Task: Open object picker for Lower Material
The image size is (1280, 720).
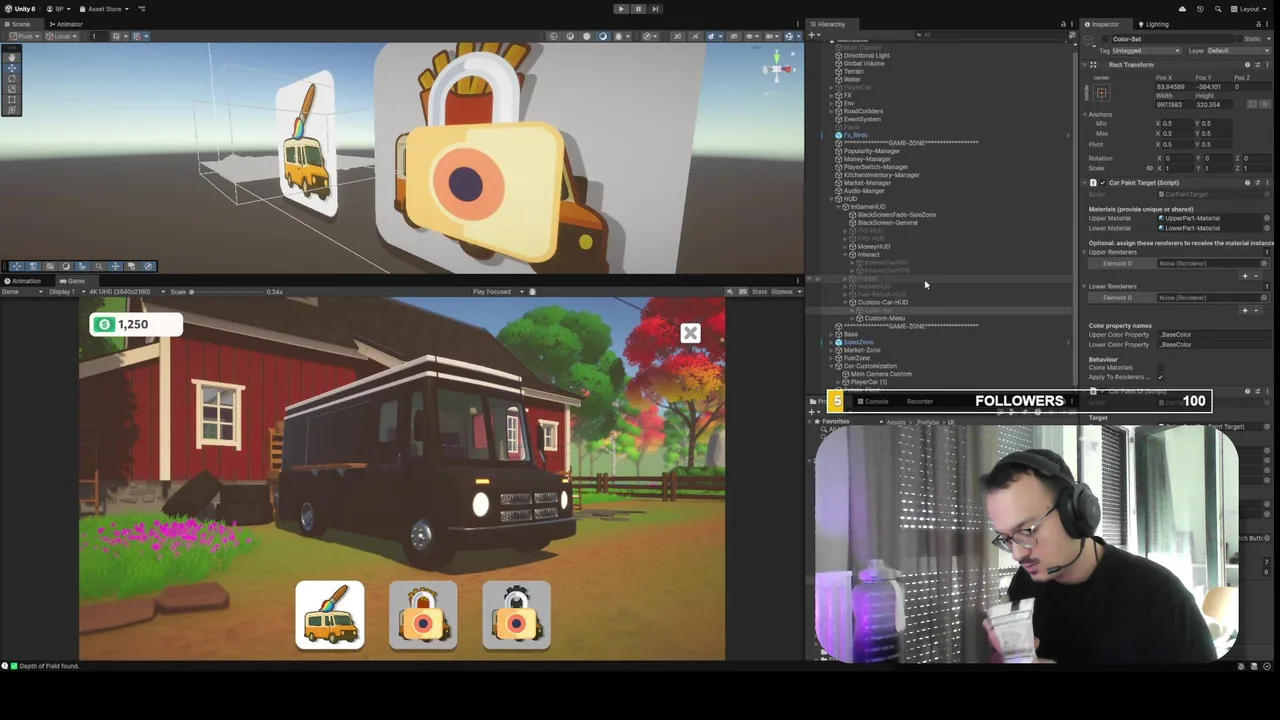Action: coord(1266,228)
